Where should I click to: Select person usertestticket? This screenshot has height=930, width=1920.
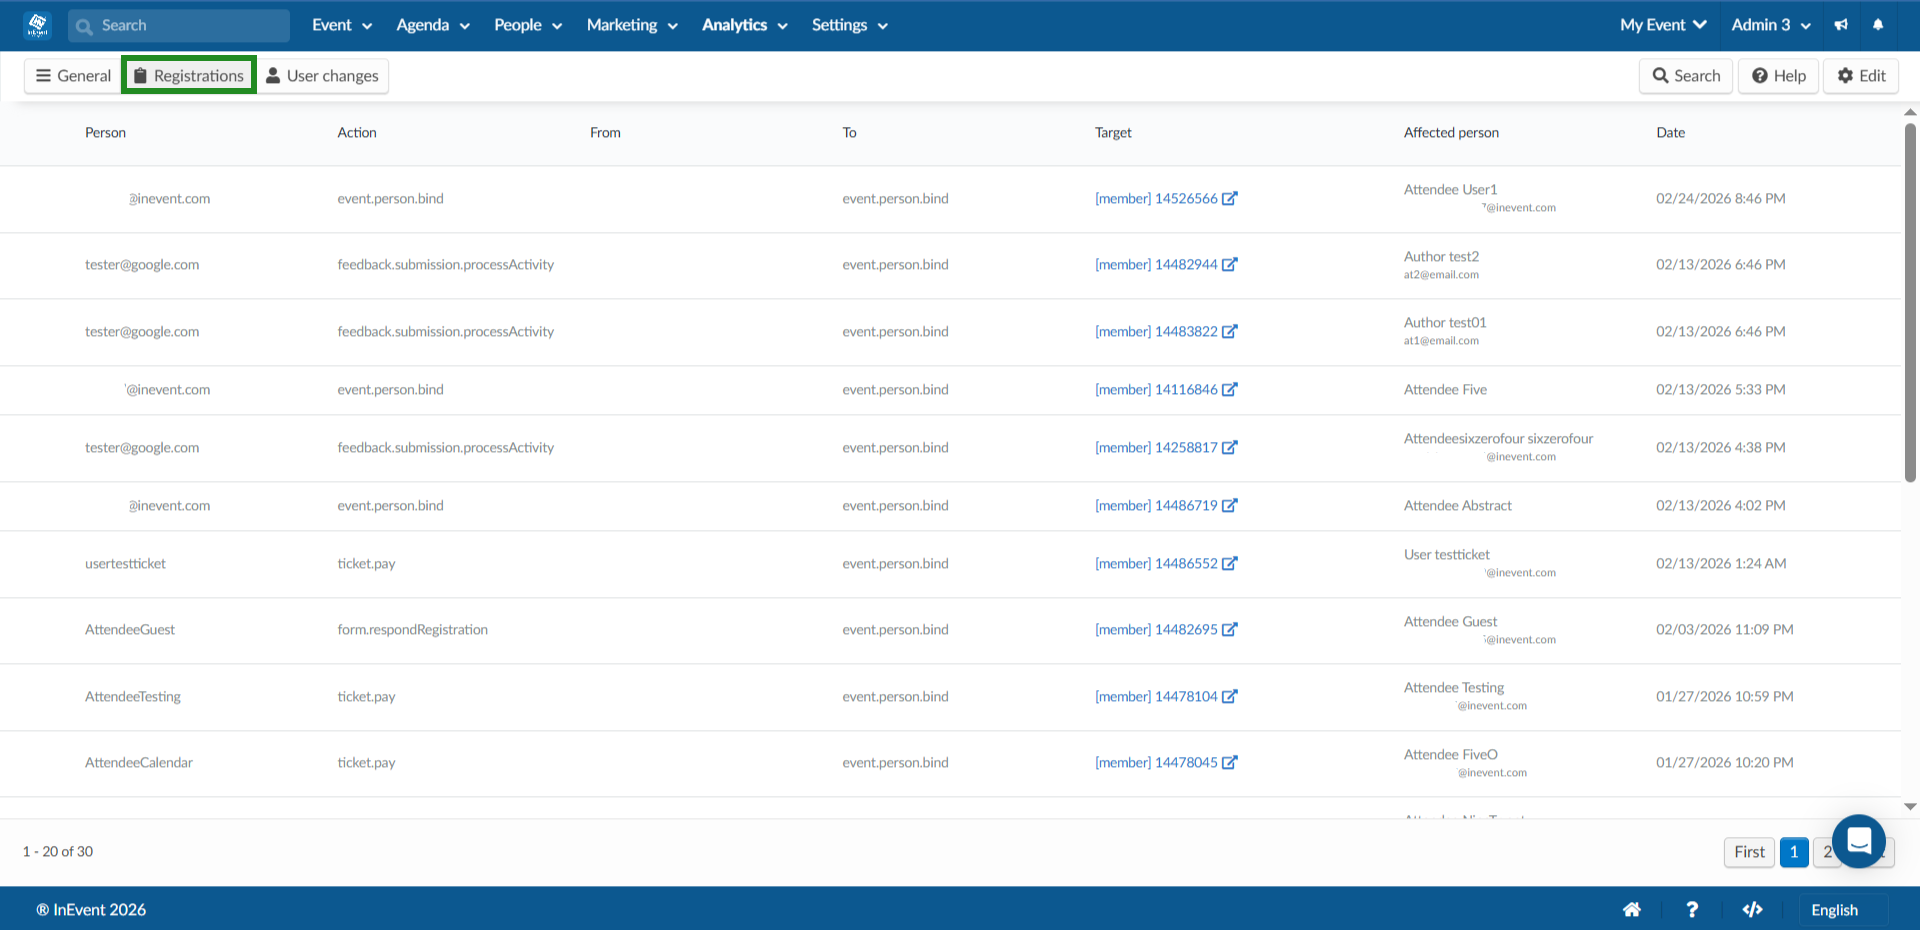click(x=125, y=563)
